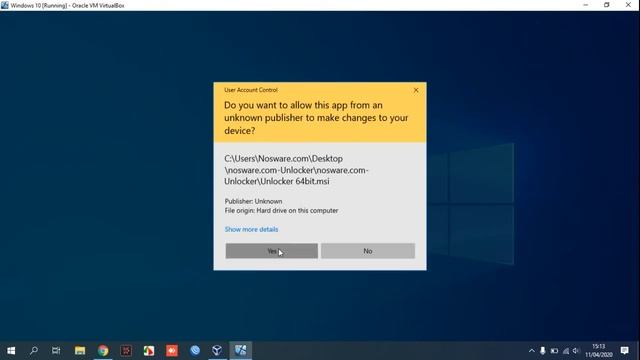The width and height of the screenshot is (640, 360).
Task: Click the microphone tray icon
Action: tap(542, 351)
